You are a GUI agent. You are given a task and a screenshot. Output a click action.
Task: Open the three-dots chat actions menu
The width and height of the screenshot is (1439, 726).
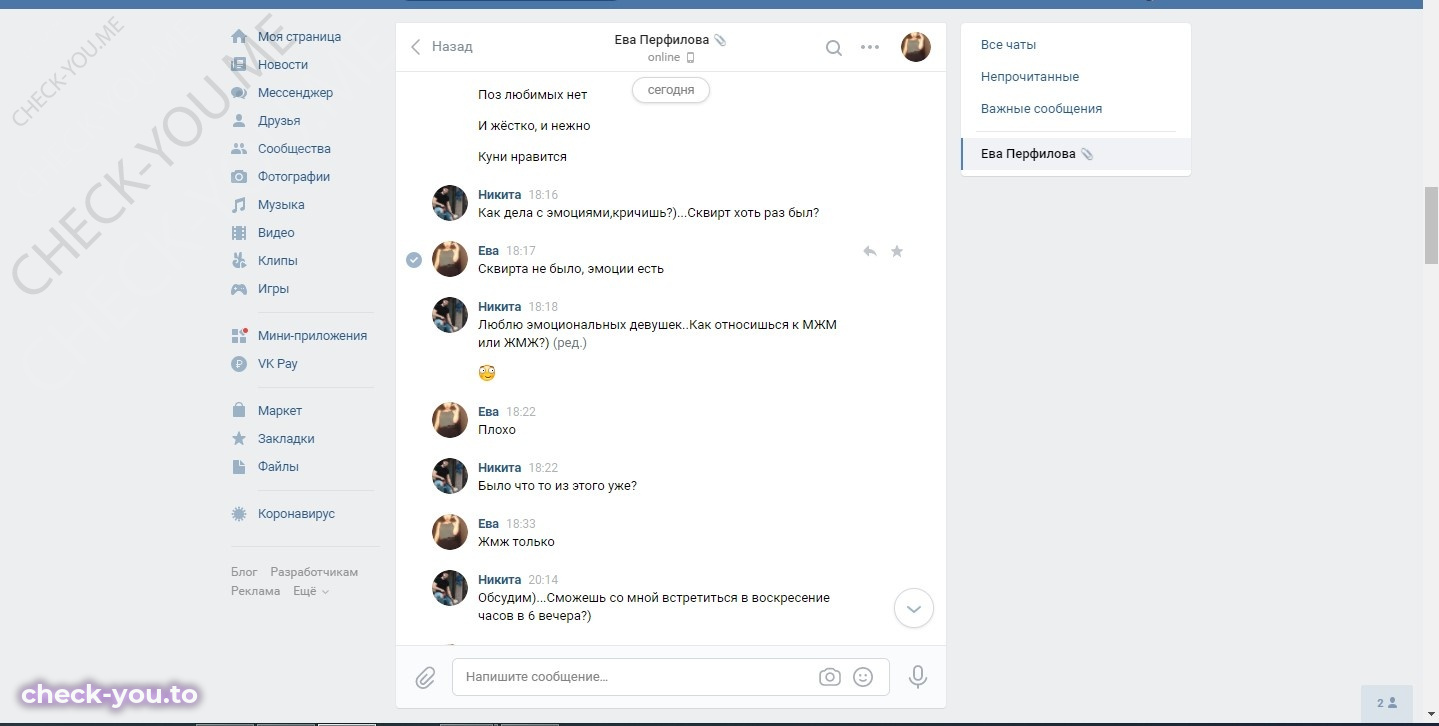(x=870, y=47)
